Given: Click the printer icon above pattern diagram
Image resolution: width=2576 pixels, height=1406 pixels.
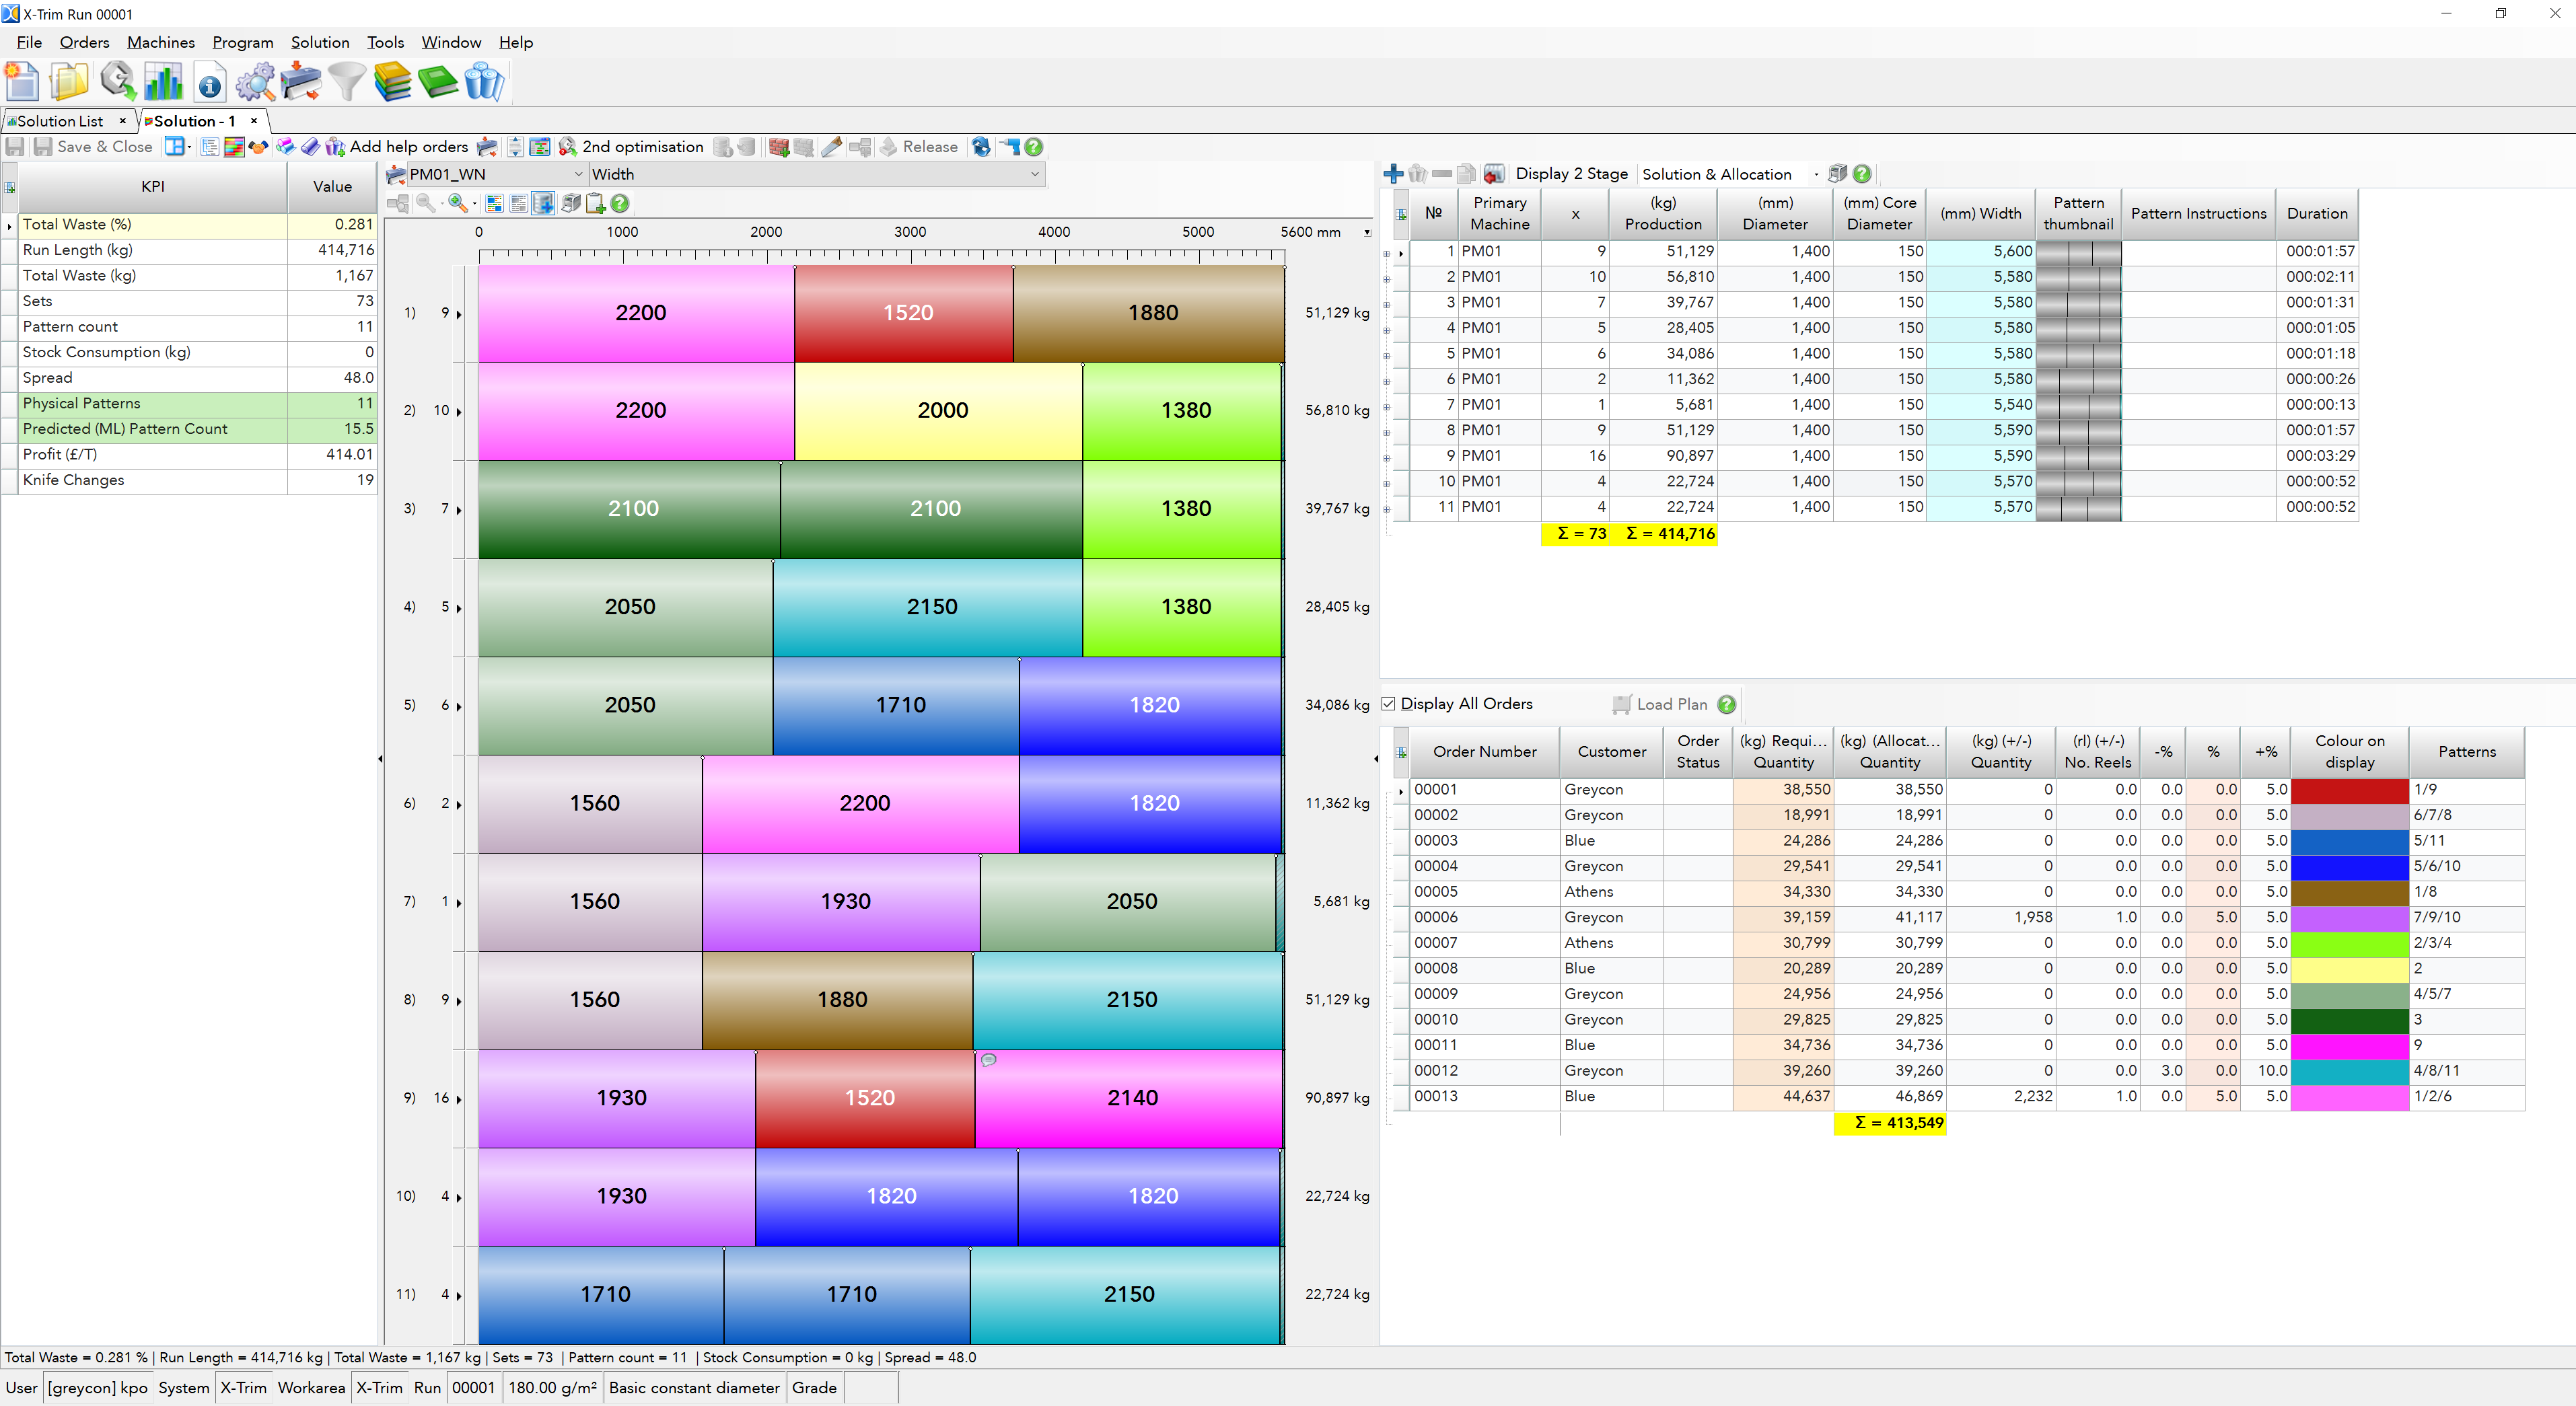Looking at the screenshot, I should coord(571,203).
